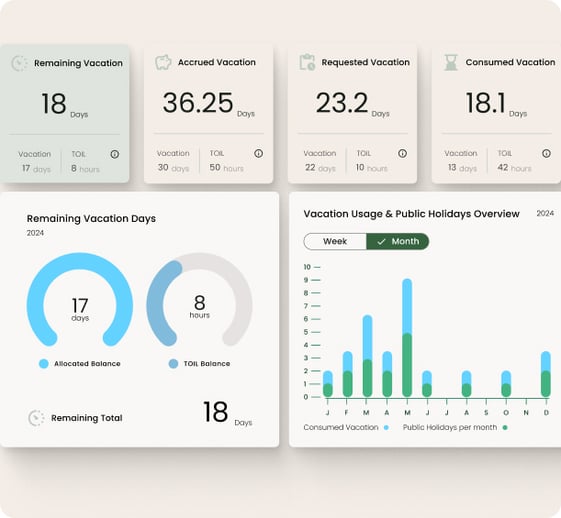Viewport: 561px width, 518px height.
Task: Select the Month view toggle
Action: tap(398, 241)
